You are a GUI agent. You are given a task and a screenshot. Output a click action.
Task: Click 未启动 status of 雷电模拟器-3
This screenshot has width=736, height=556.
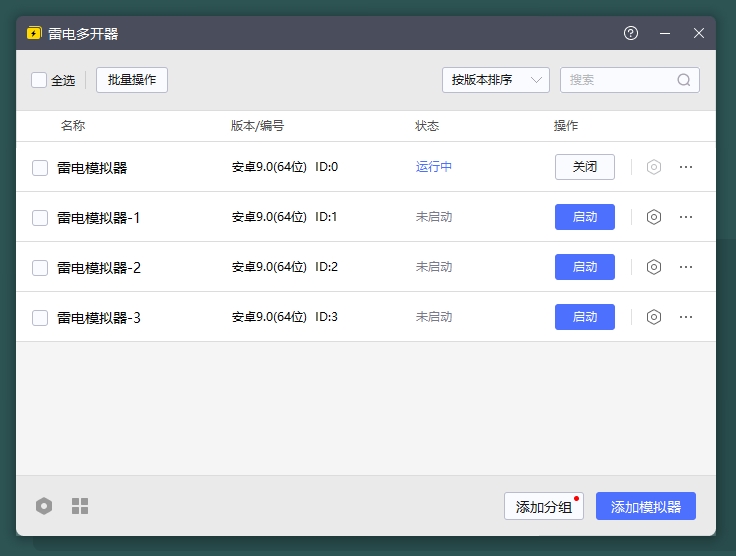click(434, 317)
